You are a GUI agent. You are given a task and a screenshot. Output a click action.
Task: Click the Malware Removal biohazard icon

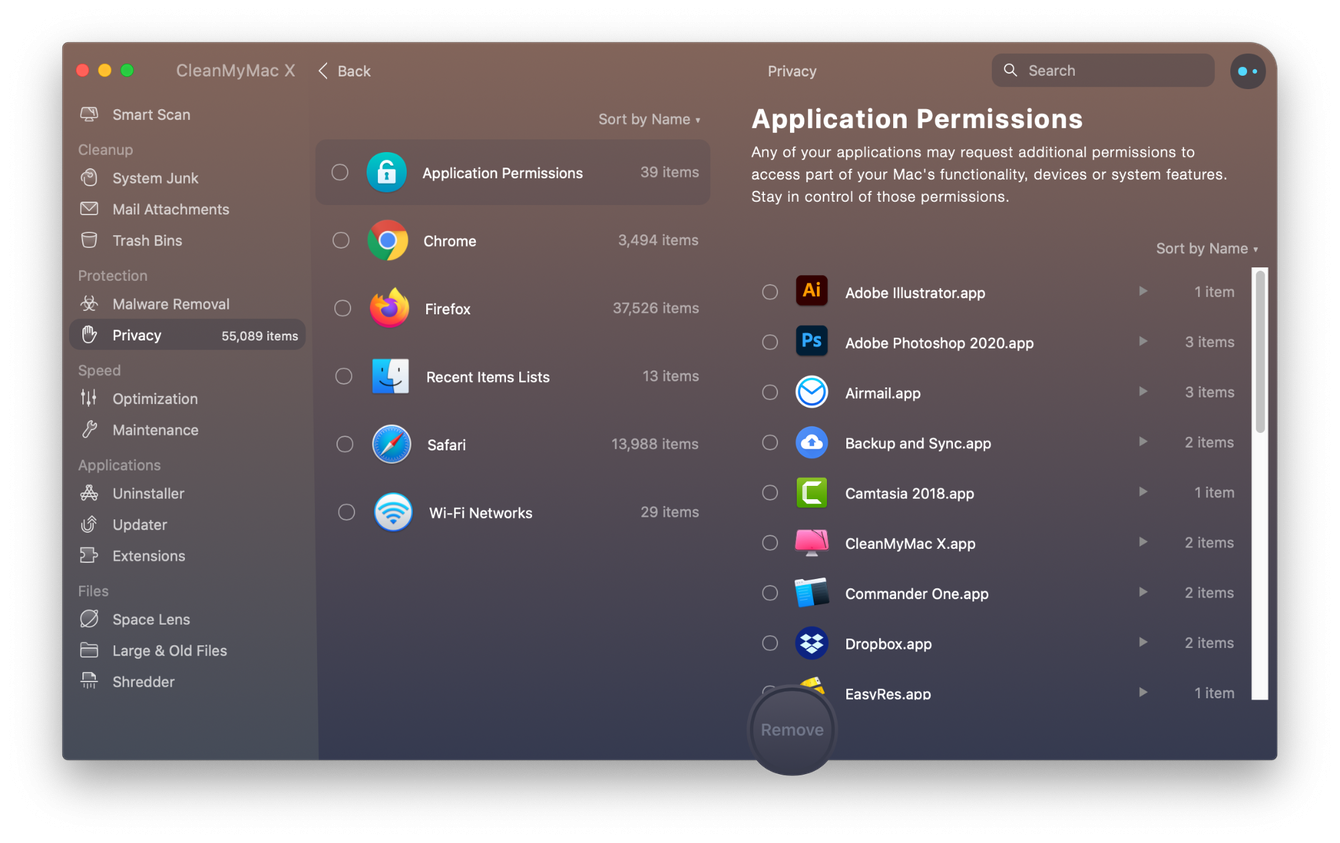pyautogui.click(x=89, y=304)
